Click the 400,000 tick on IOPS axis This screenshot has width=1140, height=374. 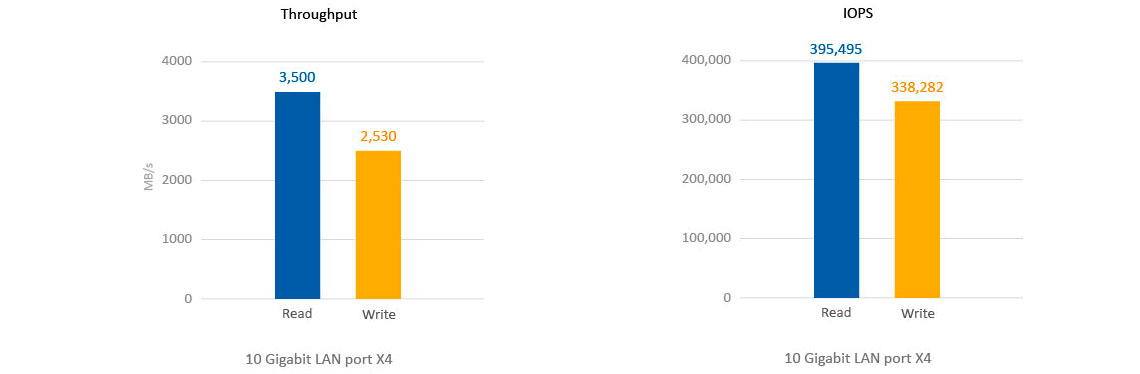click(704, 60)
